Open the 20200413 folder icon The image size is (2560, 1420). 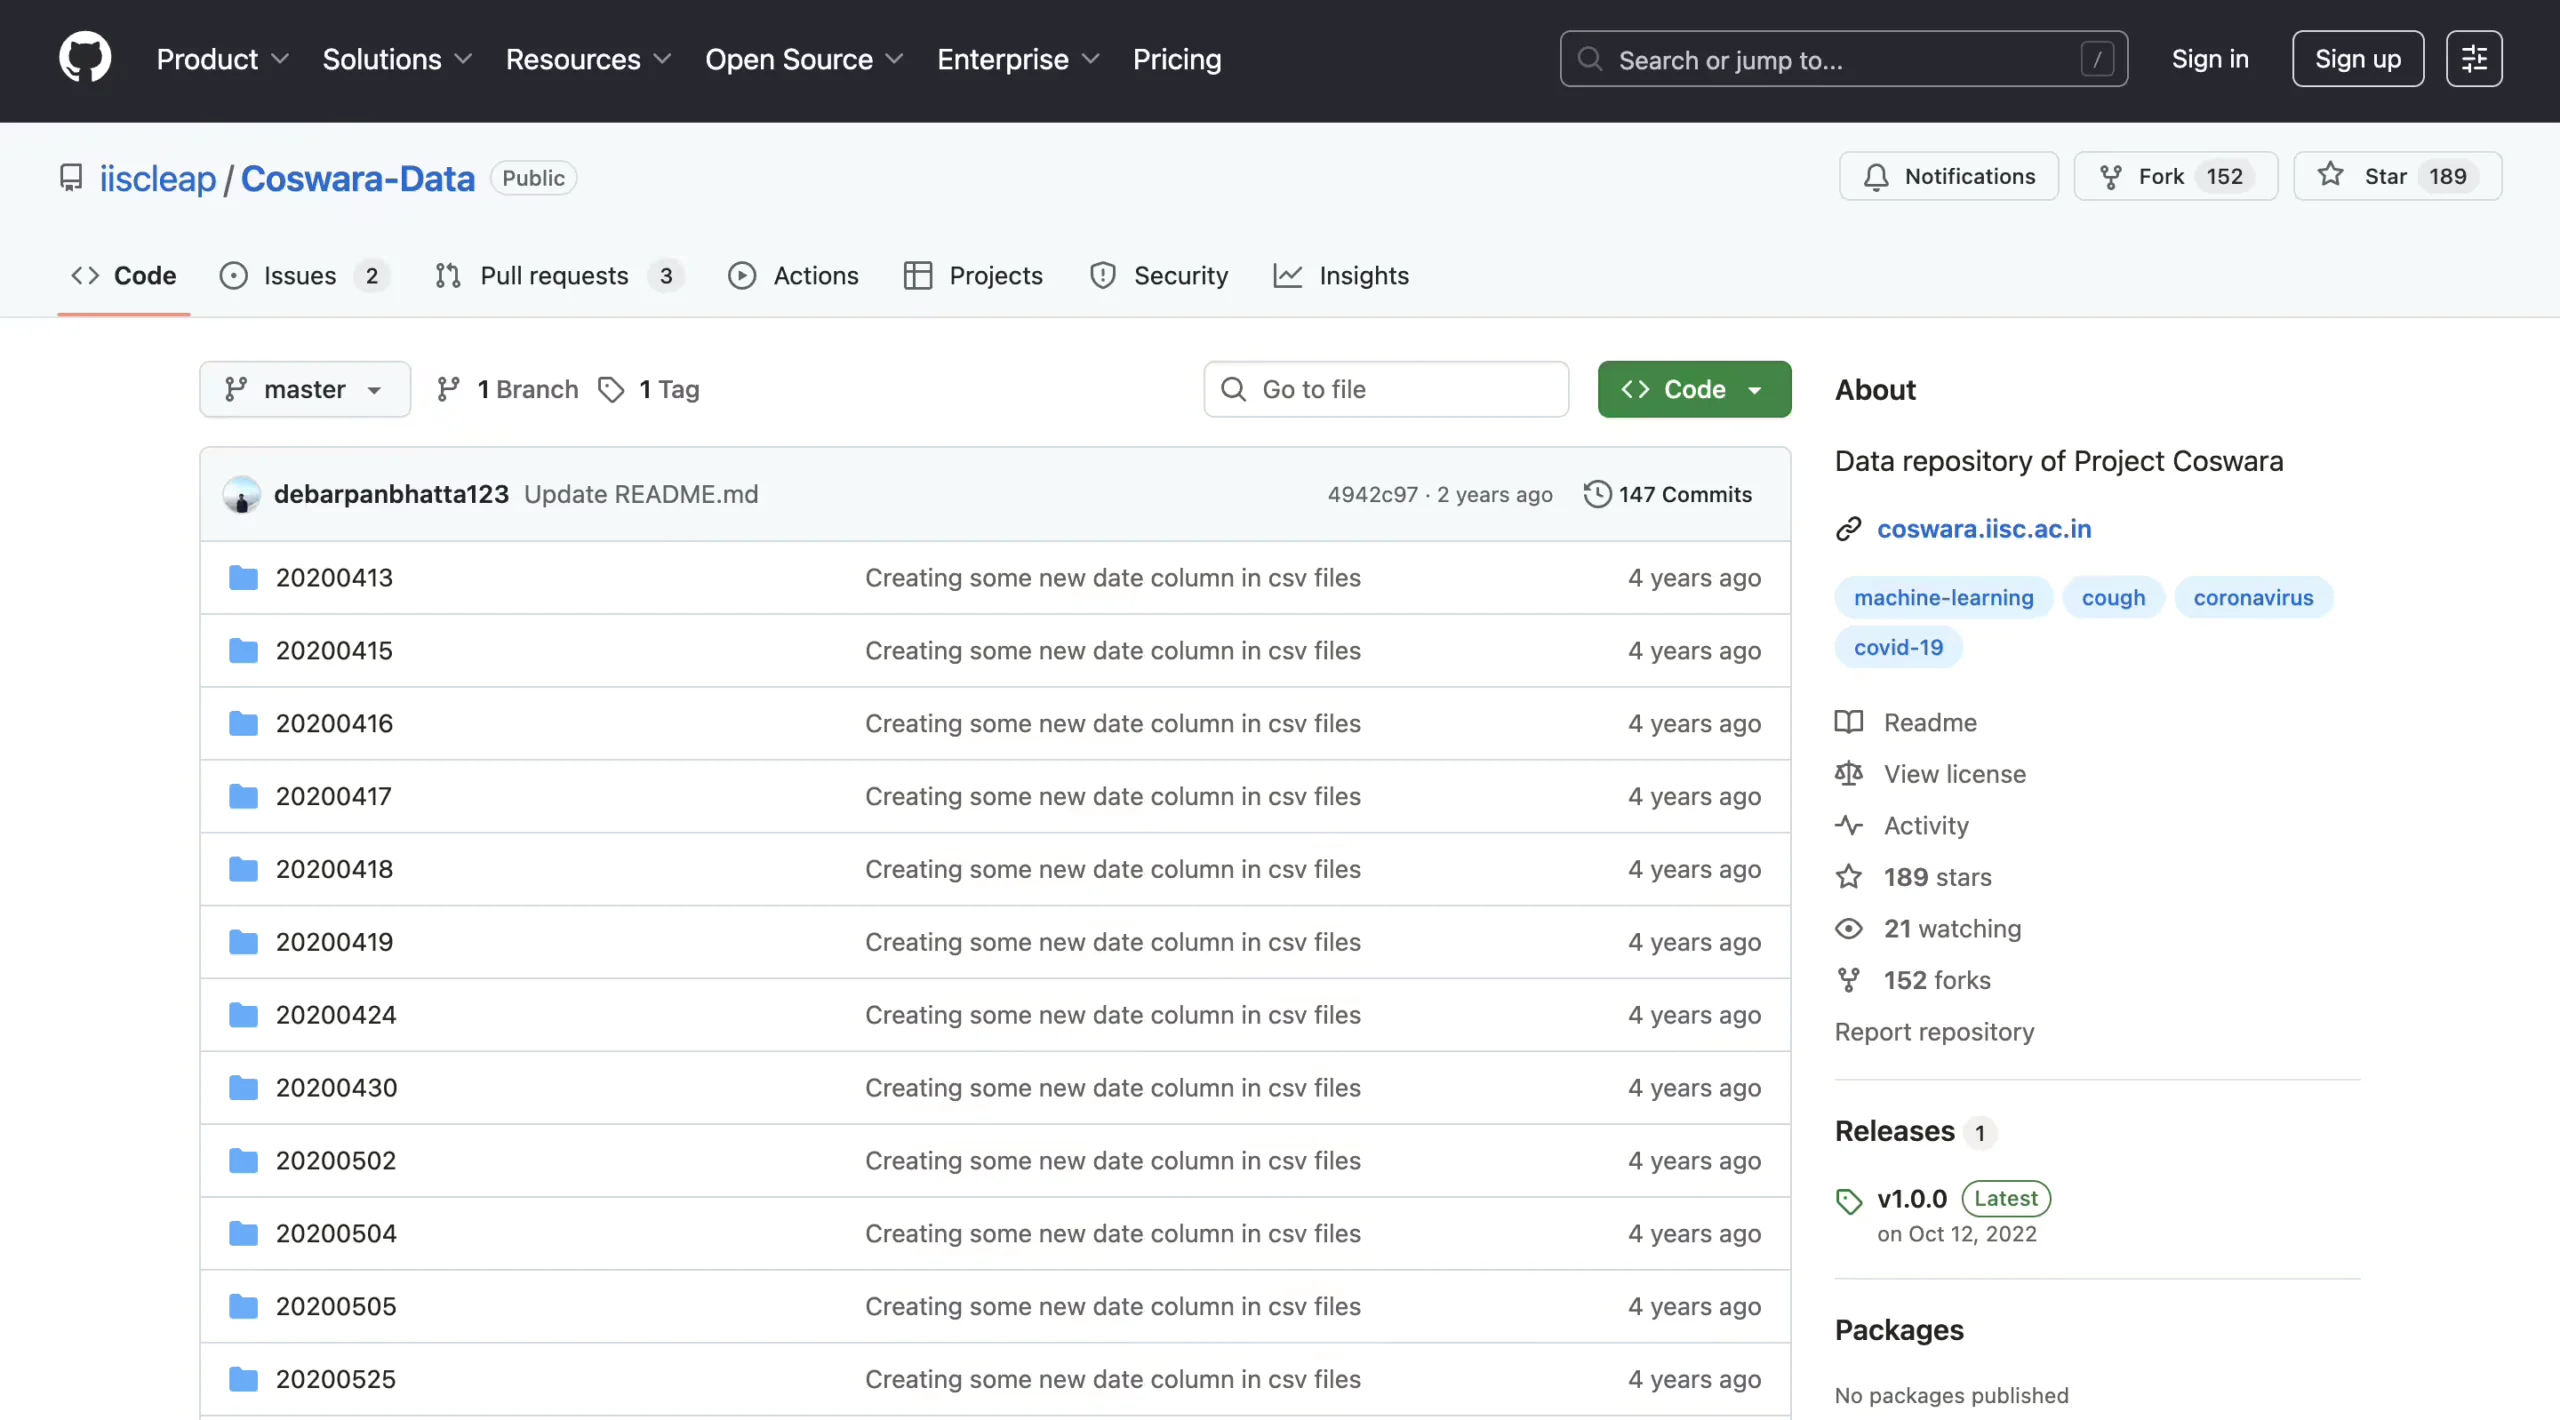pos(243,578)
